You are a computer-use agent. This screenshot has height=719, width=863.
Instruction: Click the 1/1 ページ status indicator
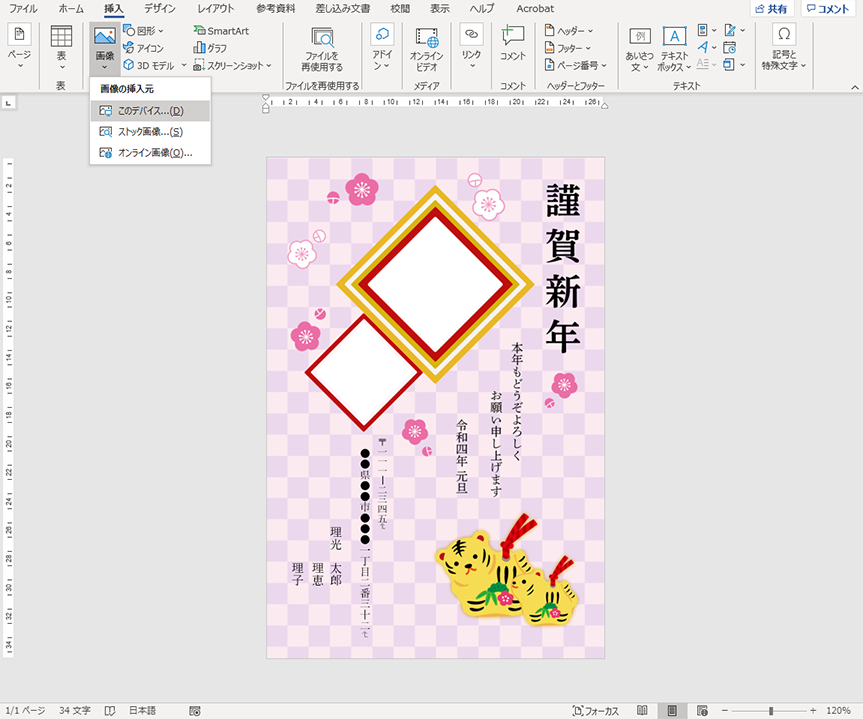coord(25,711)
